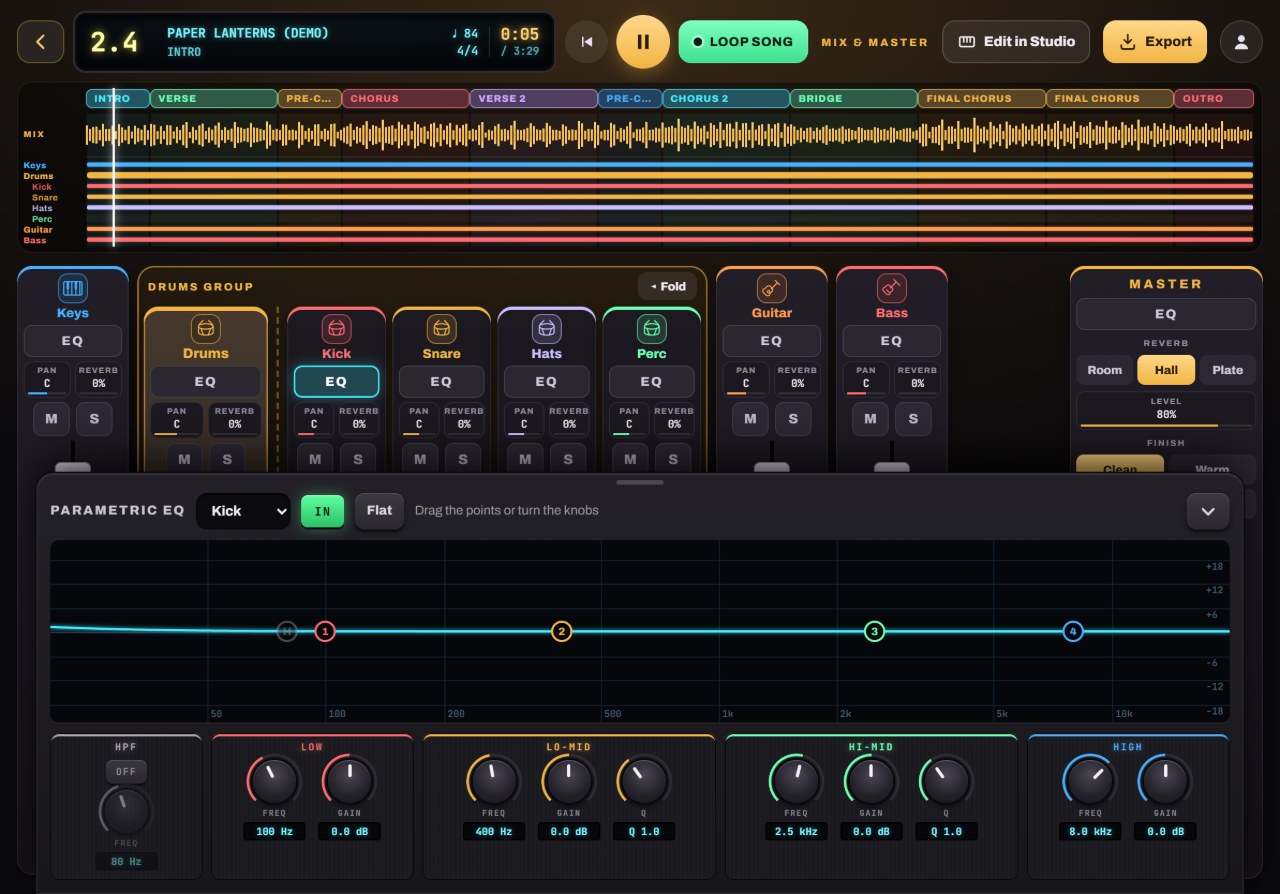Click the HI-MID FREQ knob
1280x894 pixels.
795,780
